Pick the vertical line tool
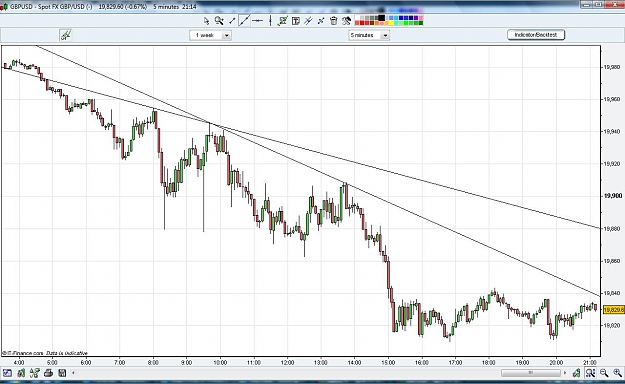The image size is (625, 384). (270, 21)
